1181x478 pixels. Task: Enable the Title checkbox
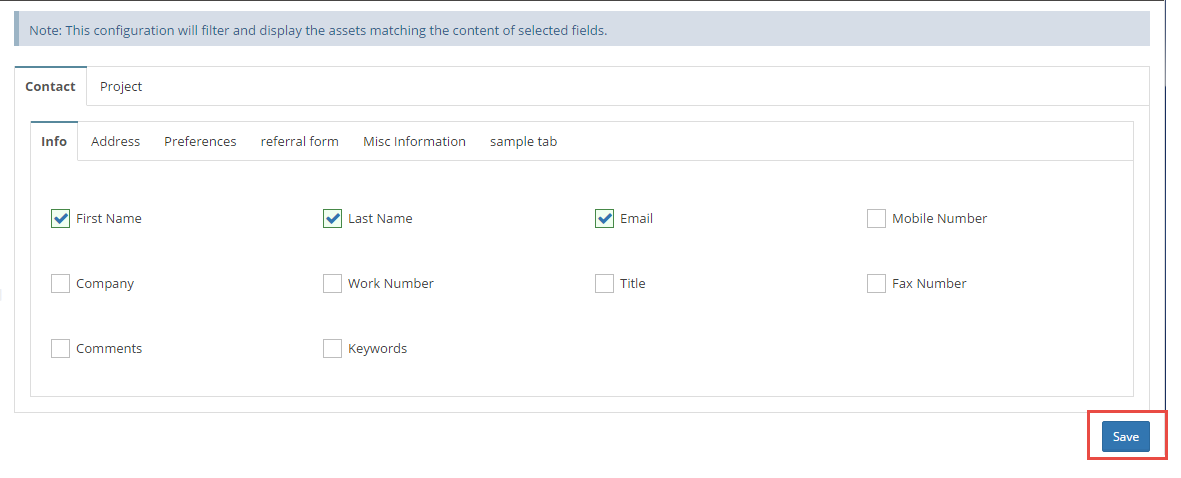(604, 284)
